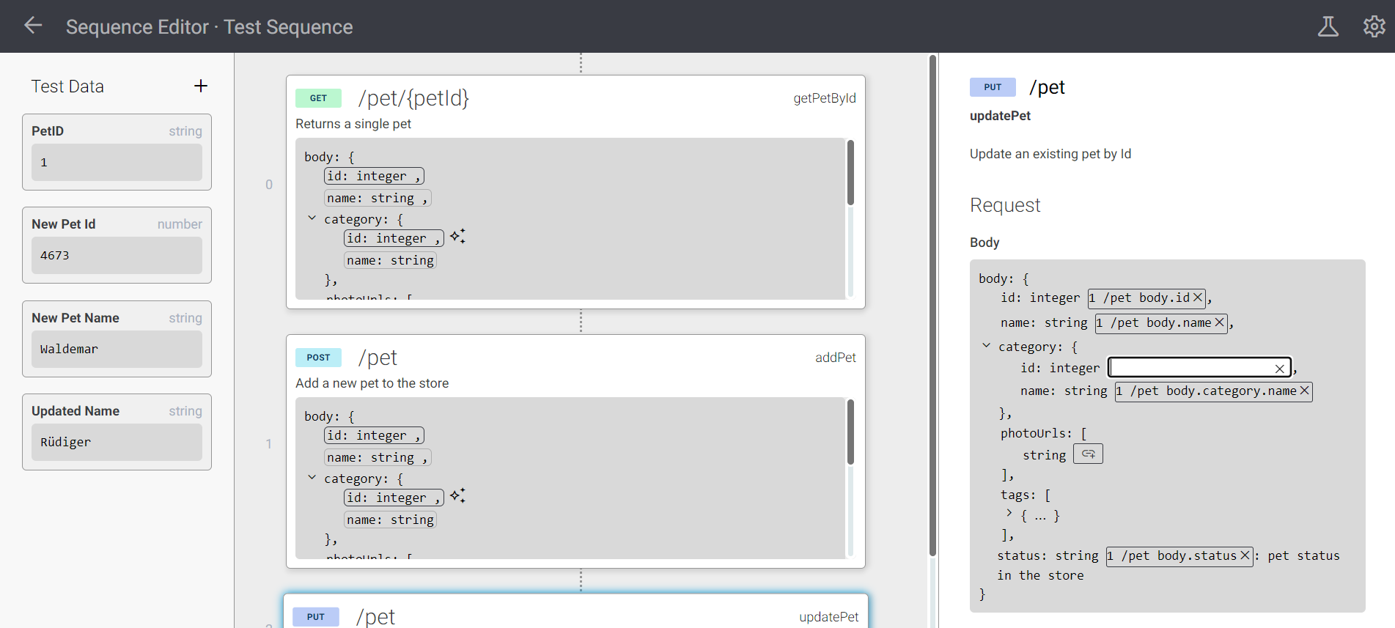Image resolution: width=1395 pixels, height=628 pixels.
Task: Collapse category in getPetById body
Action: pyautogui.click(x=312, y=218)
